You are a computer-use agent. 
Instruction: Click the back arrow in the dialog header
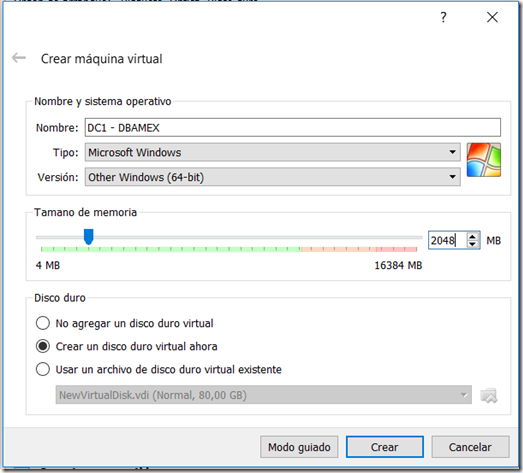pos(19,58)
